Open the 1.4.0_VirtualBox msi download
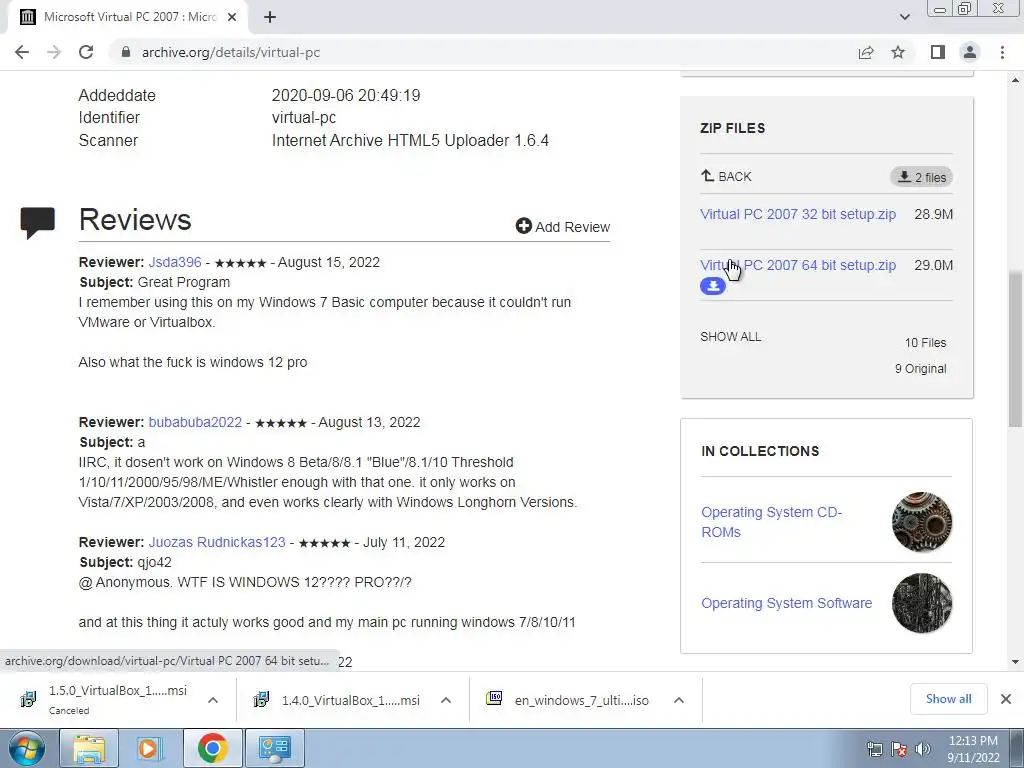The height and width of the screenshot is (768, 1024). (338, 700)
